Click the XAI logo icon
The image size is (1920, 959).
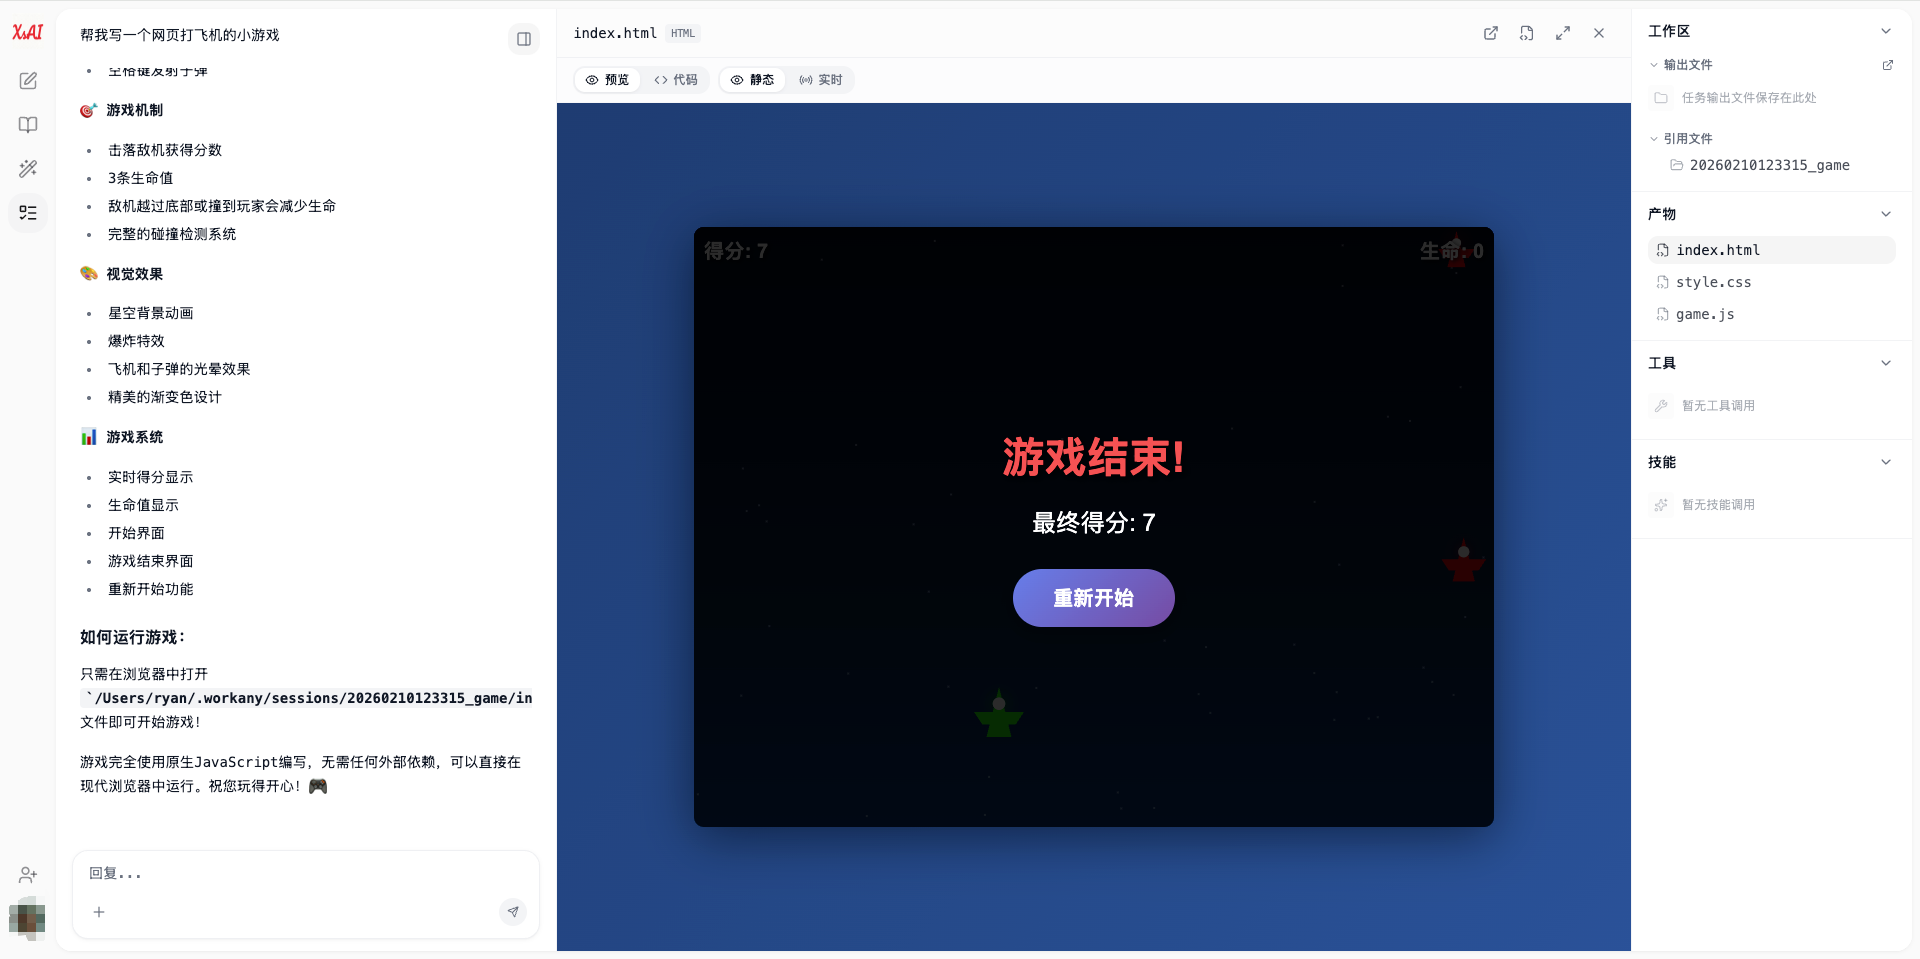(x=28, y=33)
